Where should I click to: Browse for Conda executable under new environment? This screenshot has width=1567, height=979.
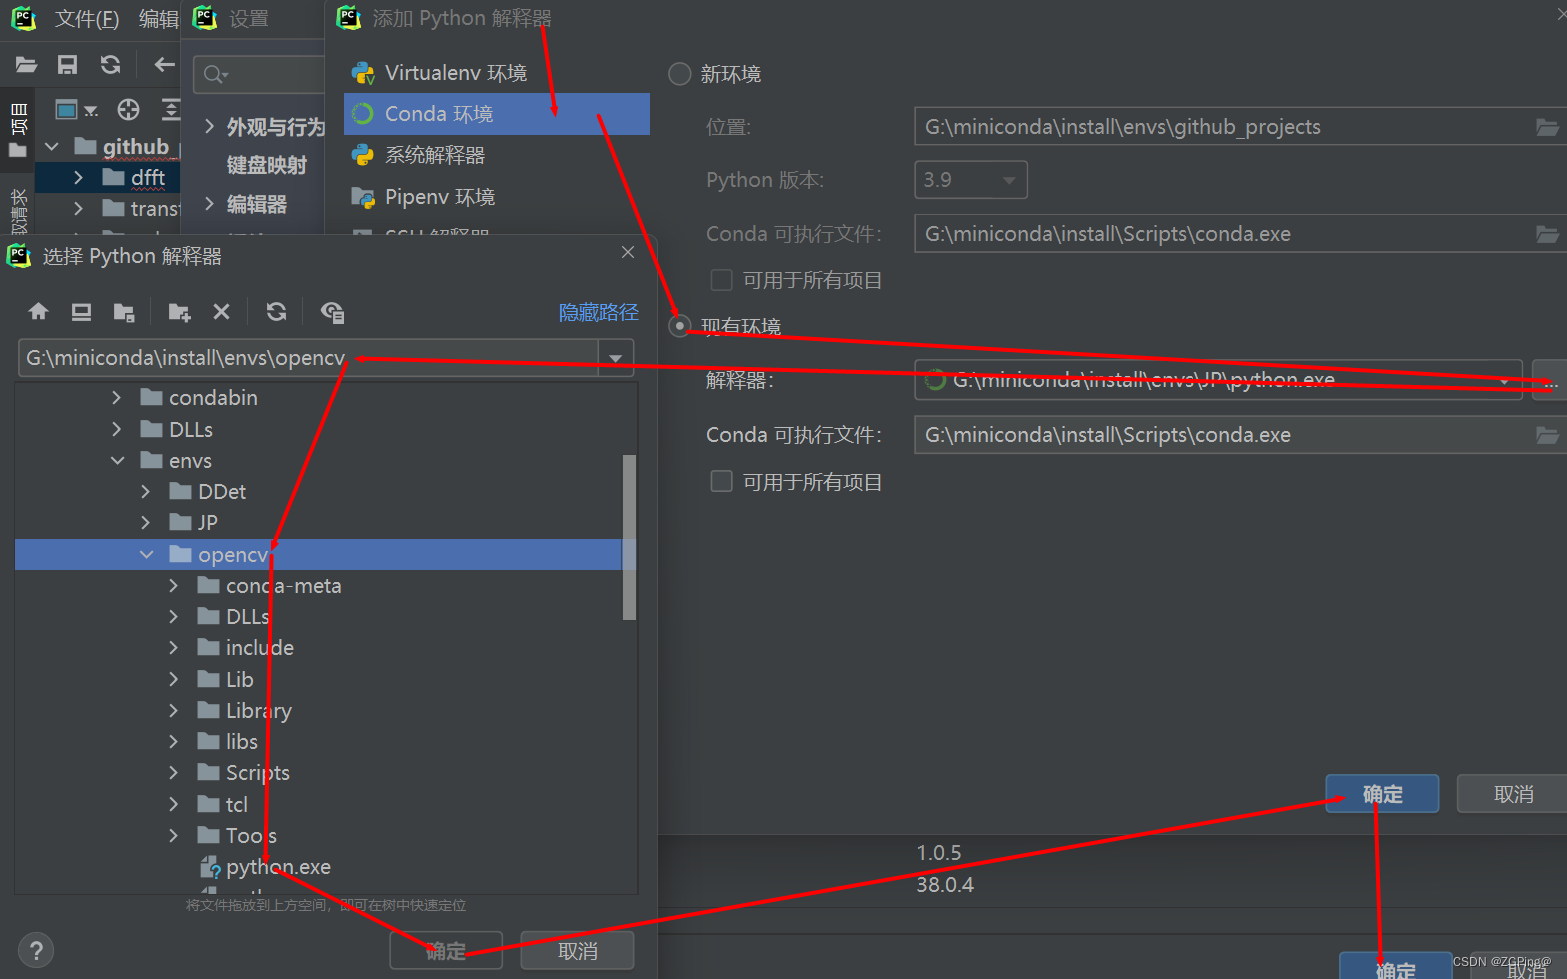click(1547, 234)
